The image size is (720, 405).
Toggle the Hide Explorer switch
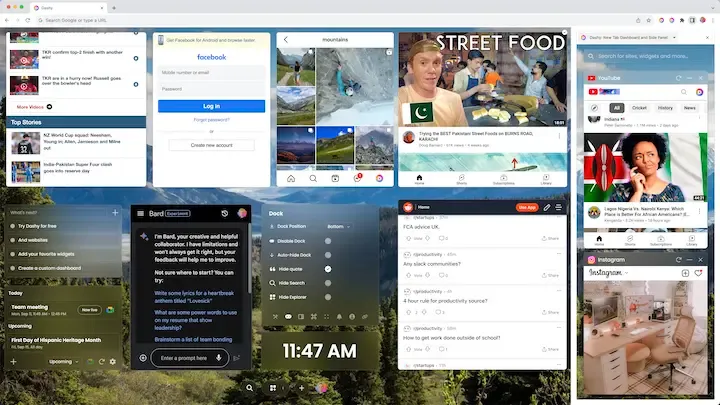[x=328, y=297]
